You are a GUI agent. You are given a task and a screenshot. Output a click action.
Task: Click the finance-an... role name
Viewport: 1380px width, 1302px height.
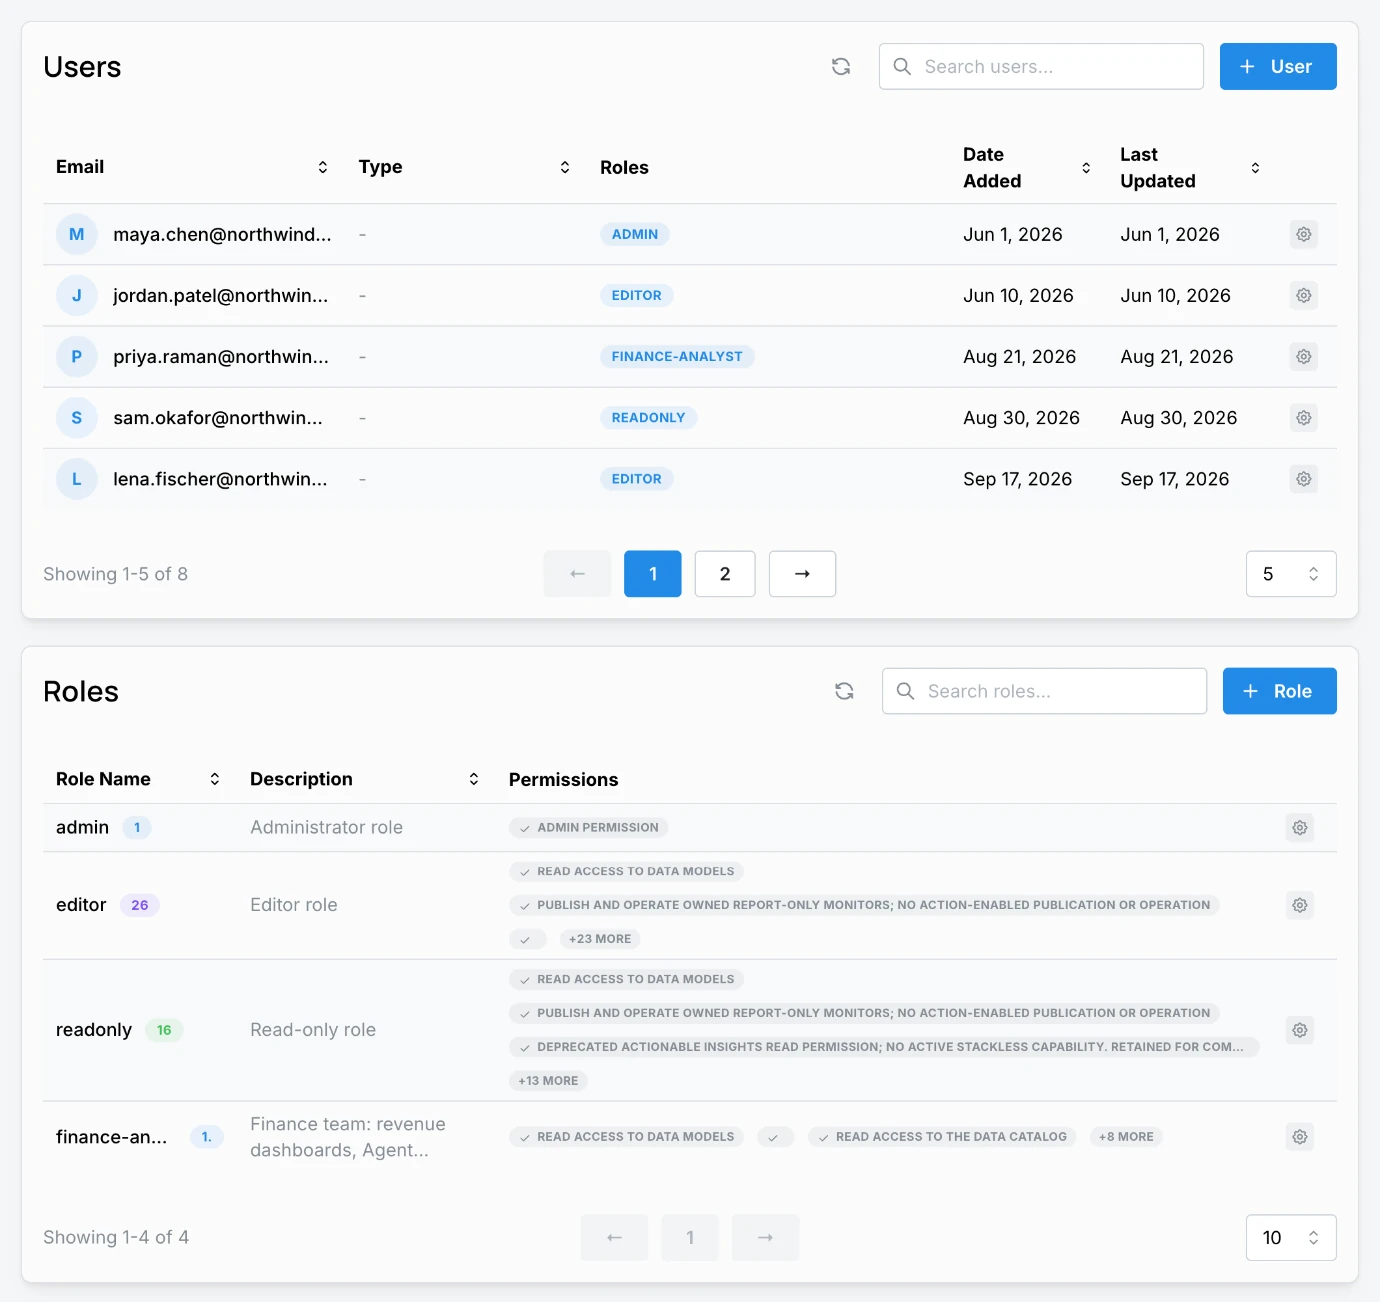pyautogui.click(x=111, y=1137)
